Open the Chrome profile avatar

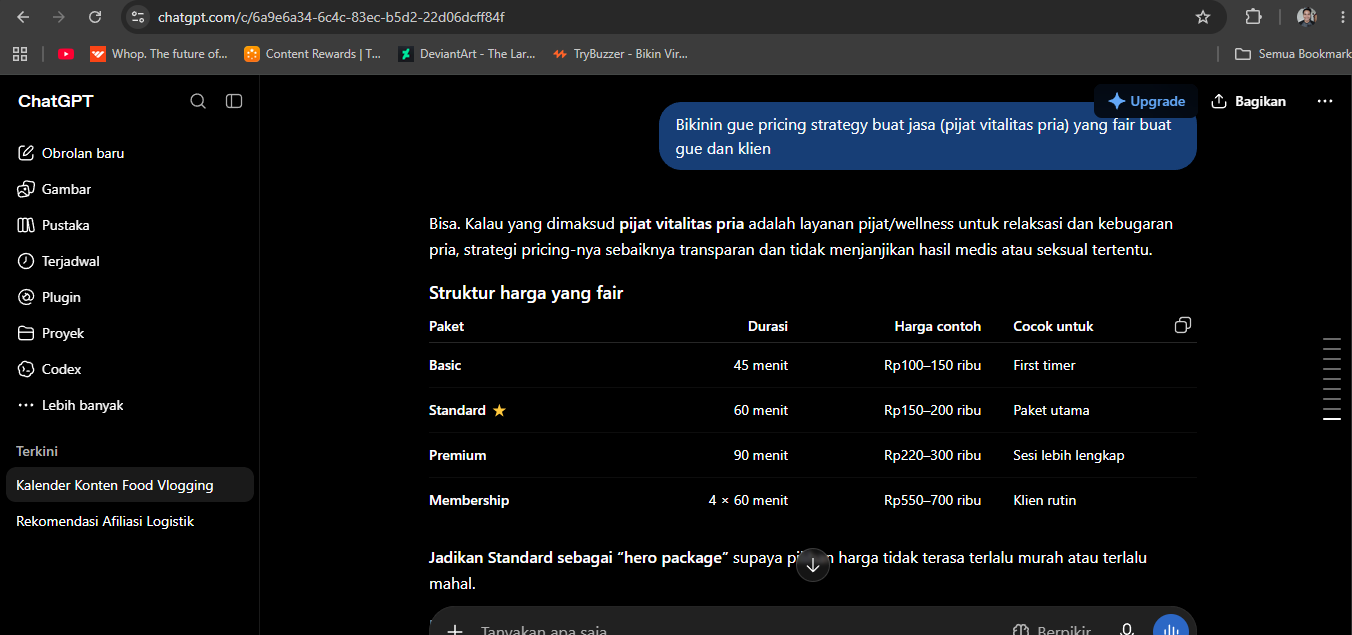pyautogui.click(x=1307, y=17)
